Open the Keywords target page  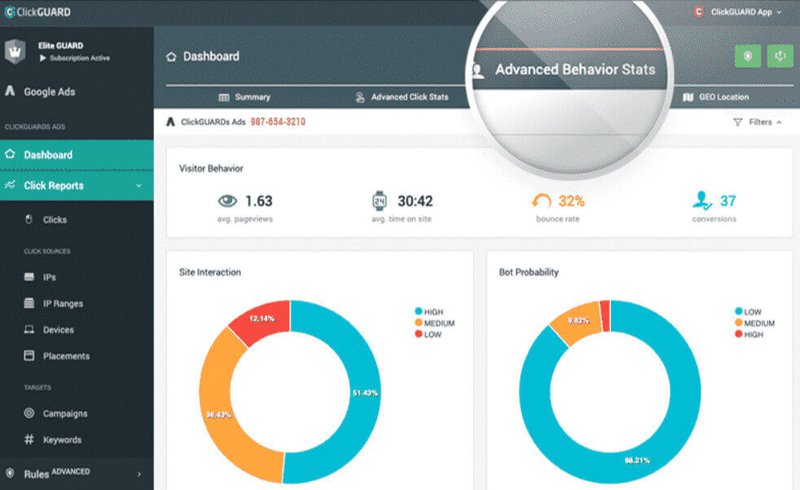(62, 439)
